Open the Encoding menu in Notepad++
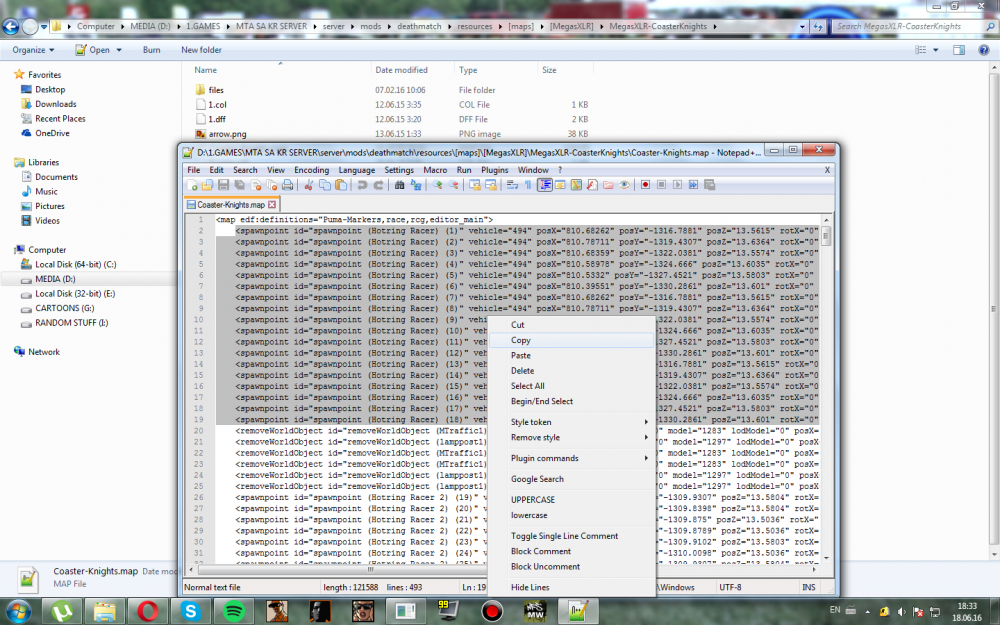Screen dimensions: 1000x625 [x=311, y=170]
